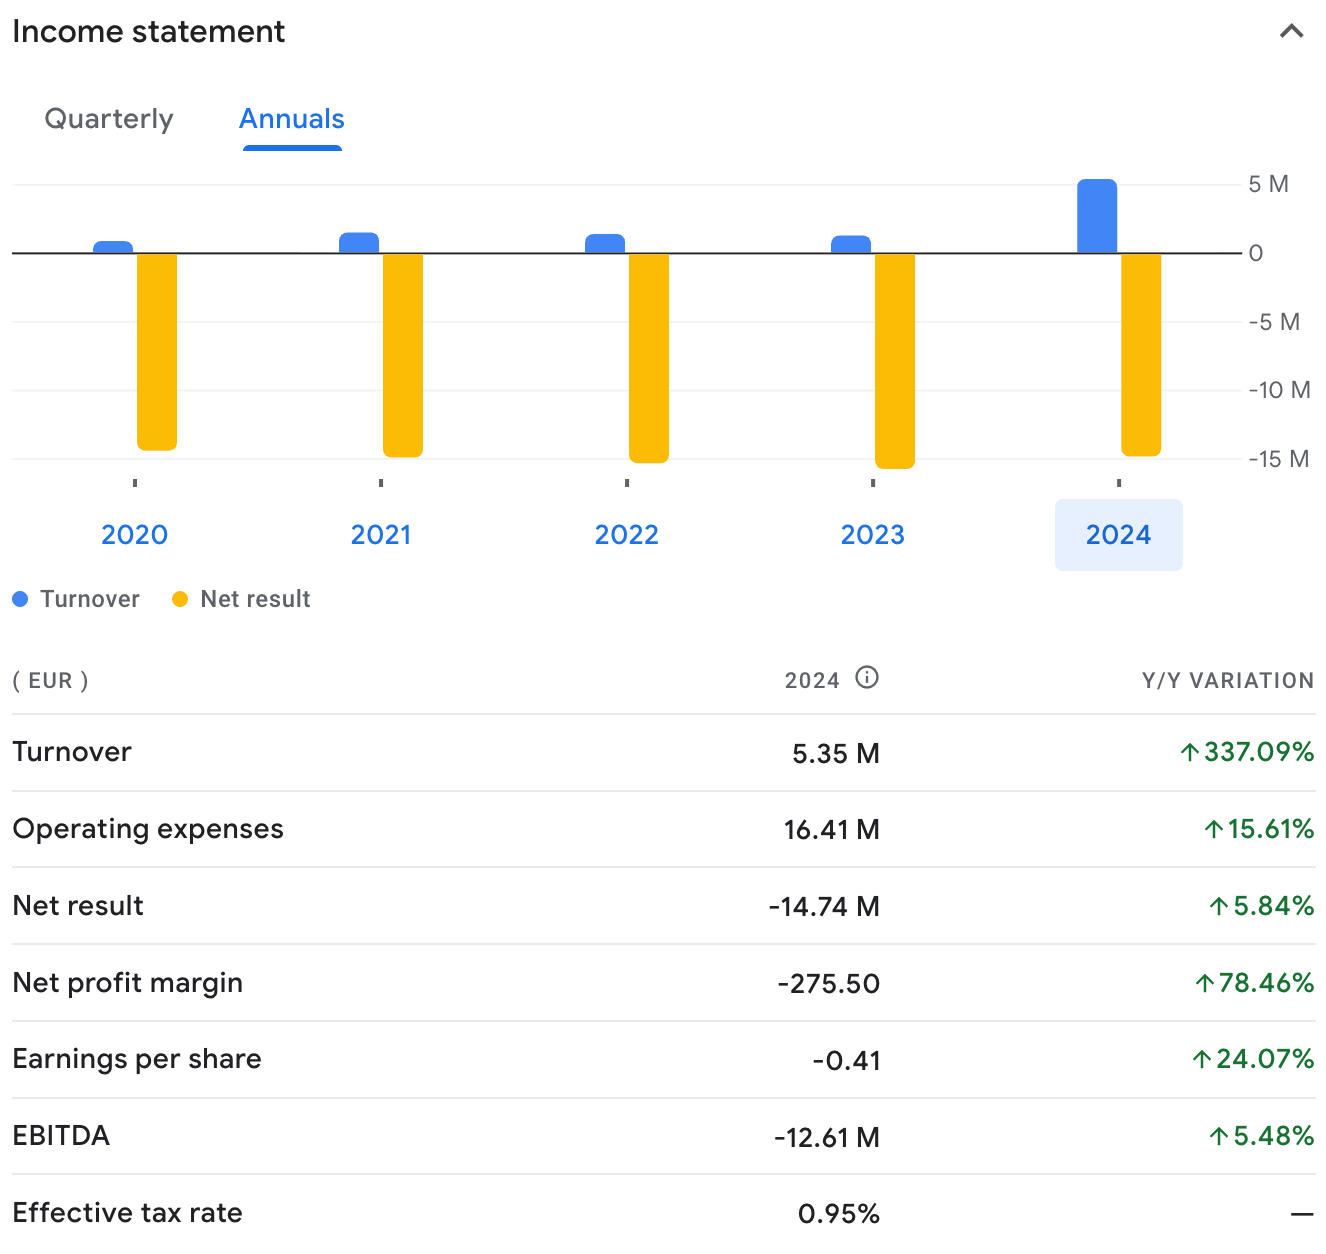1326x1254 pixels.
Task: Click the yellow Net result legend dot
Action: 180,599
